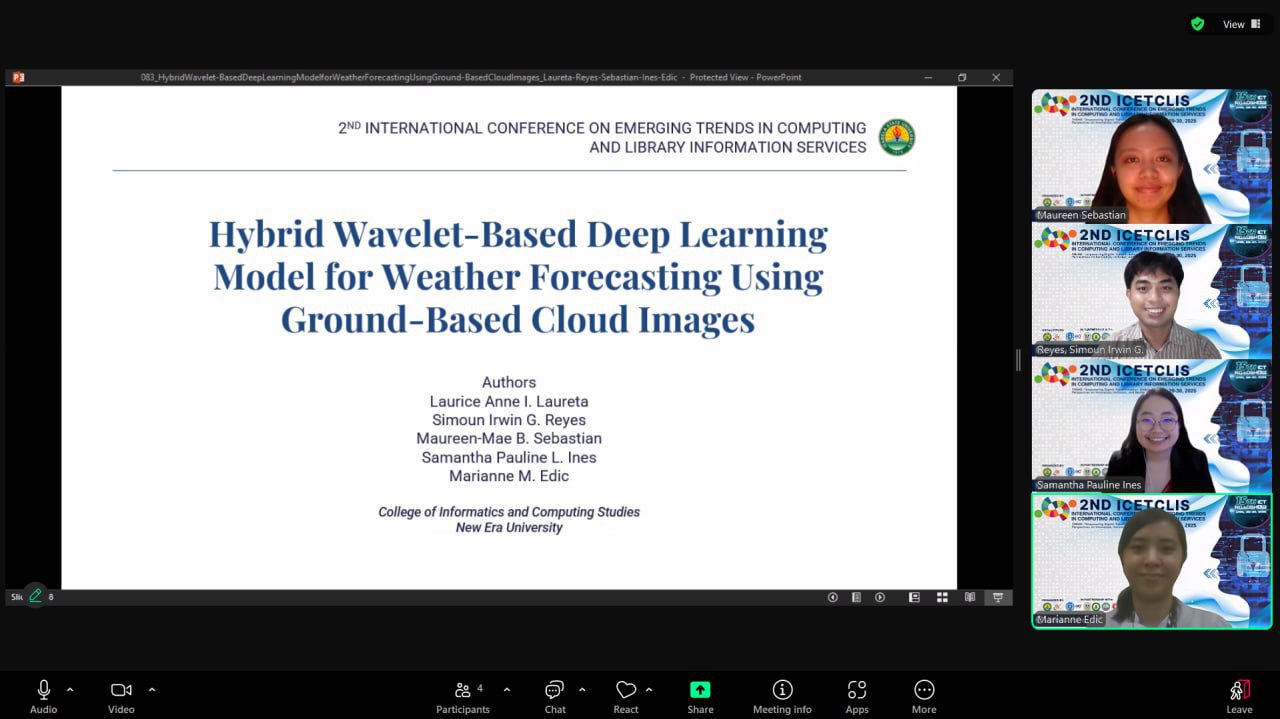Expand audio options chevron
1280x719 pixels.
coord(70,690)
